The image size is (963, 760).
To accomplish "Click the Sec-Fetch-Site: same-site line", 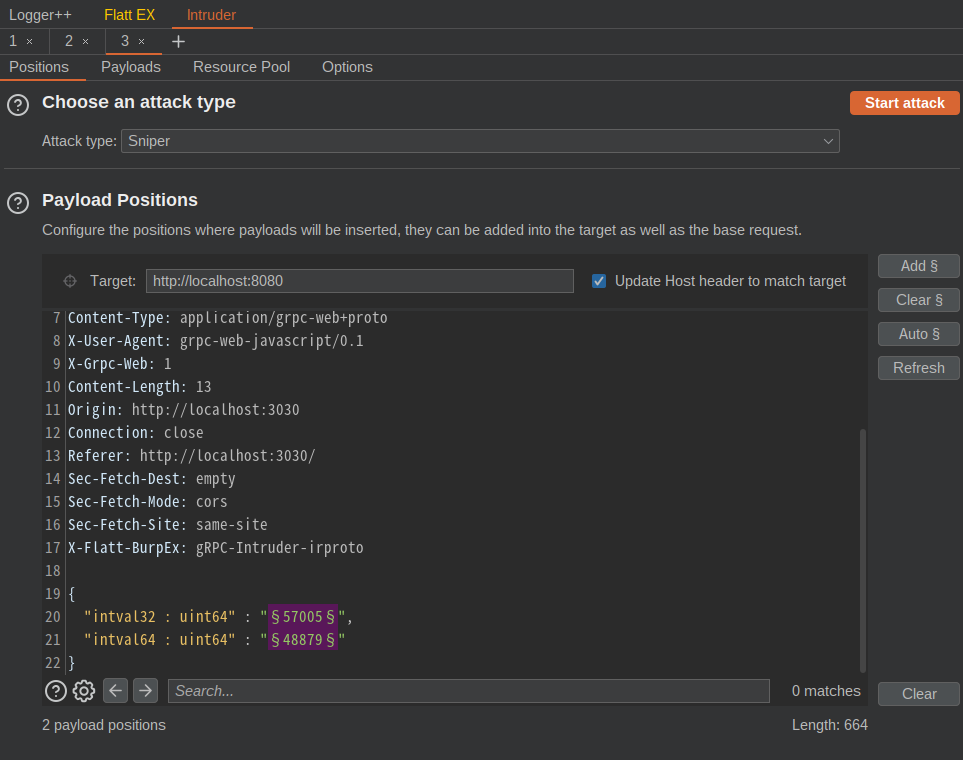I will pyautogui.click(x=168, y=525).
